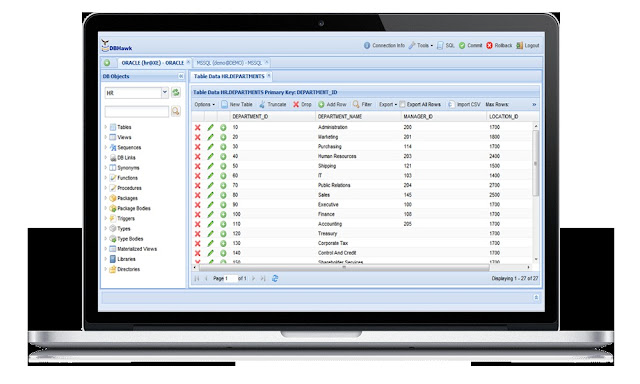Open the SQL editor
The image size is (640, 384).
coord(445,45)
